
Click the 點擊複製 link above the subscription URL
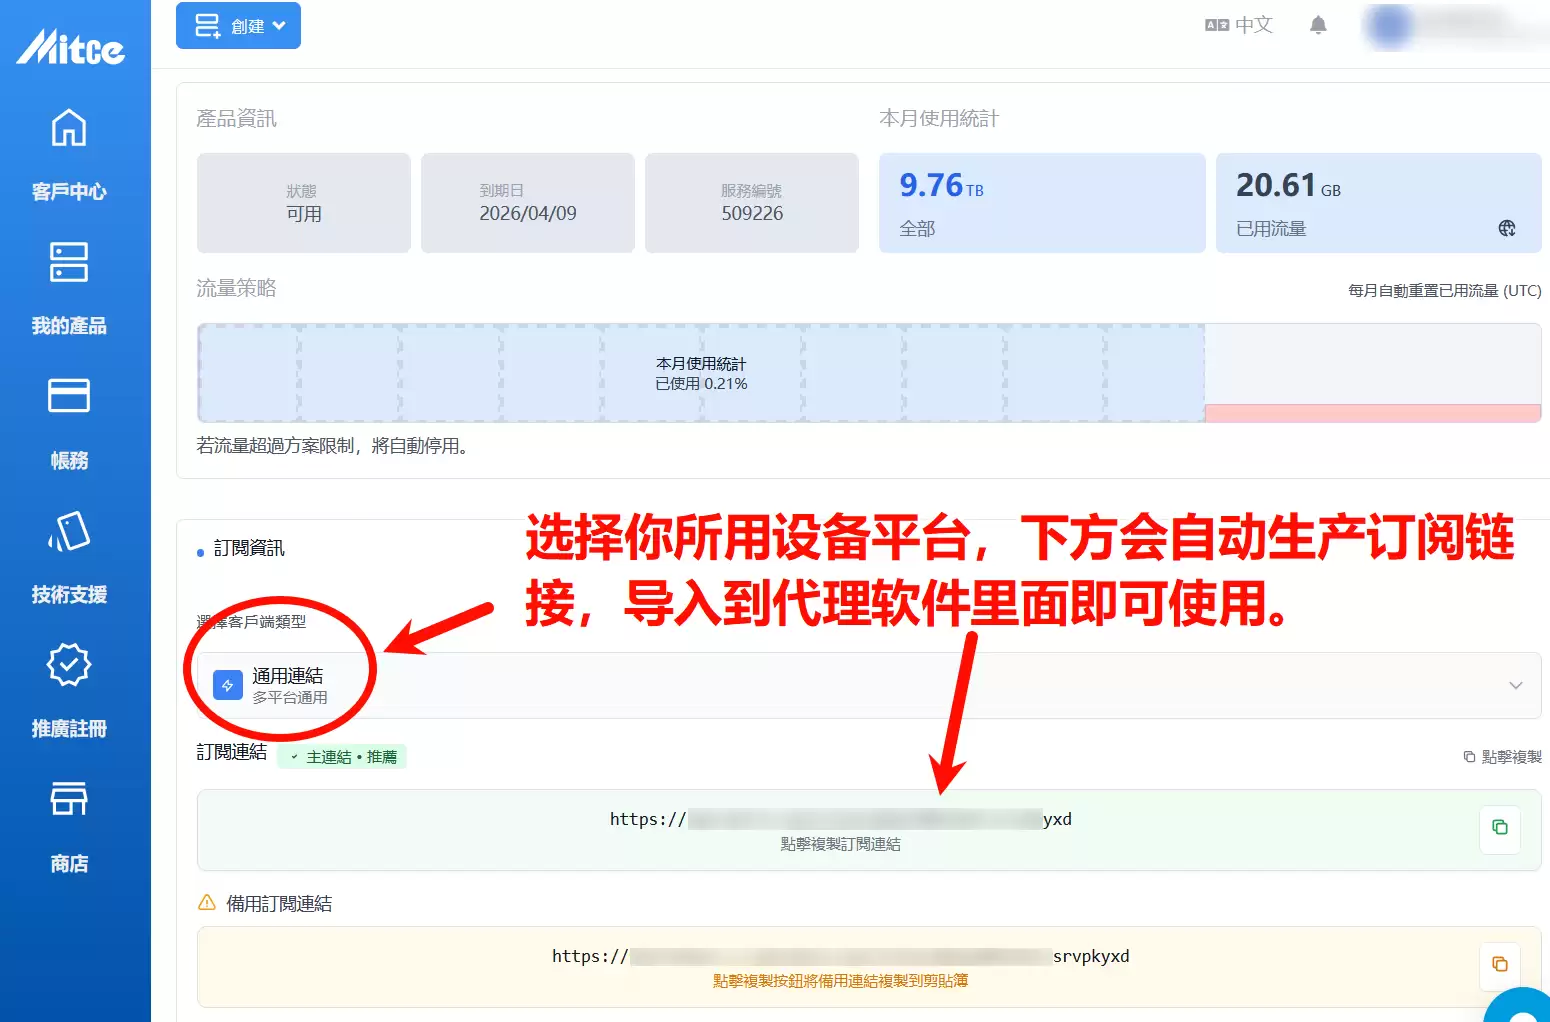(1501, 757)
